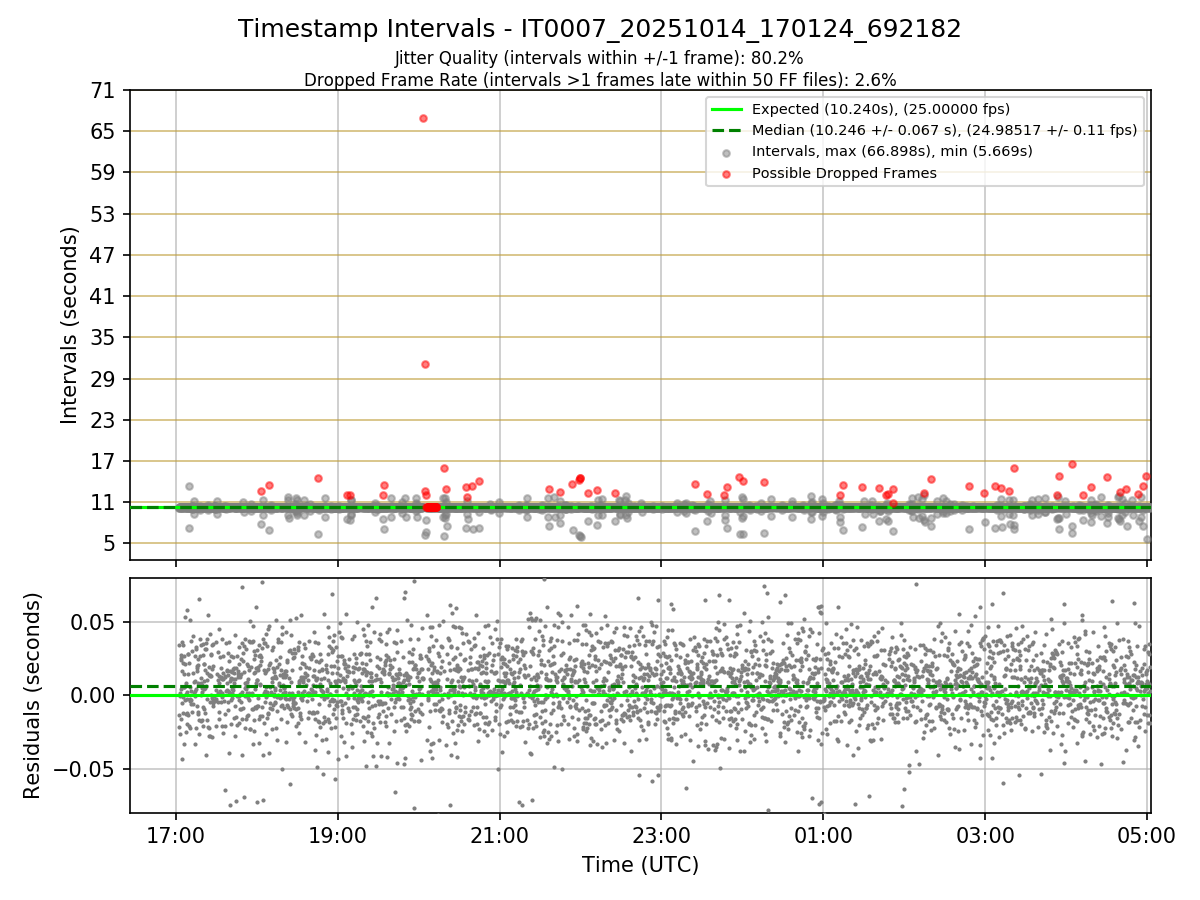The width and height of the screenshot is (1200, 900).
Task: Click the 'Time (UTC)' x-axis label
Action: click(640, 865)
